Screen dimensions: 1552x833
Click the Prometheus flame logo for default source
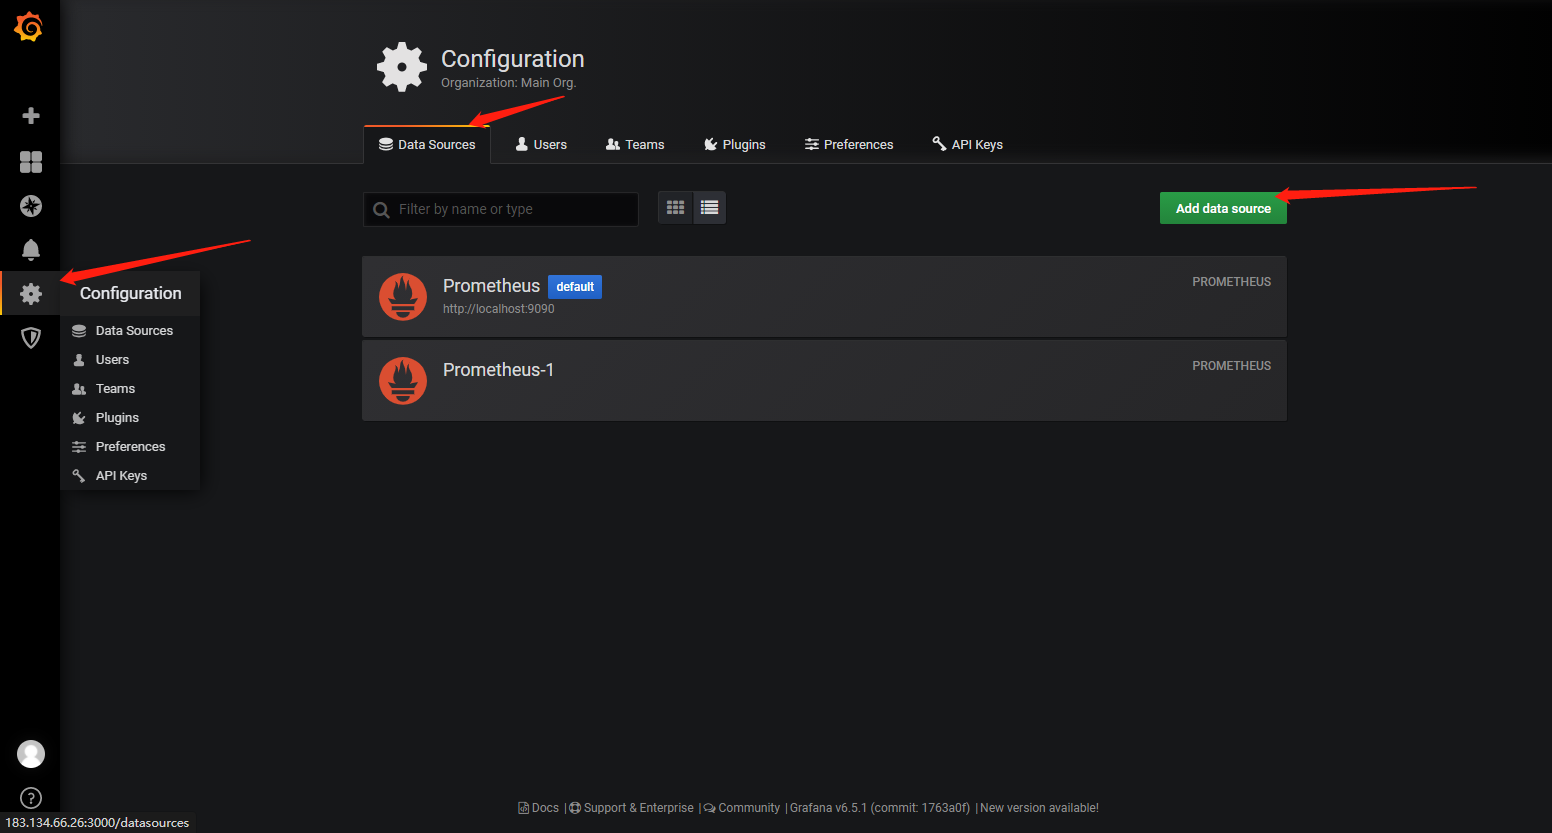403,297
